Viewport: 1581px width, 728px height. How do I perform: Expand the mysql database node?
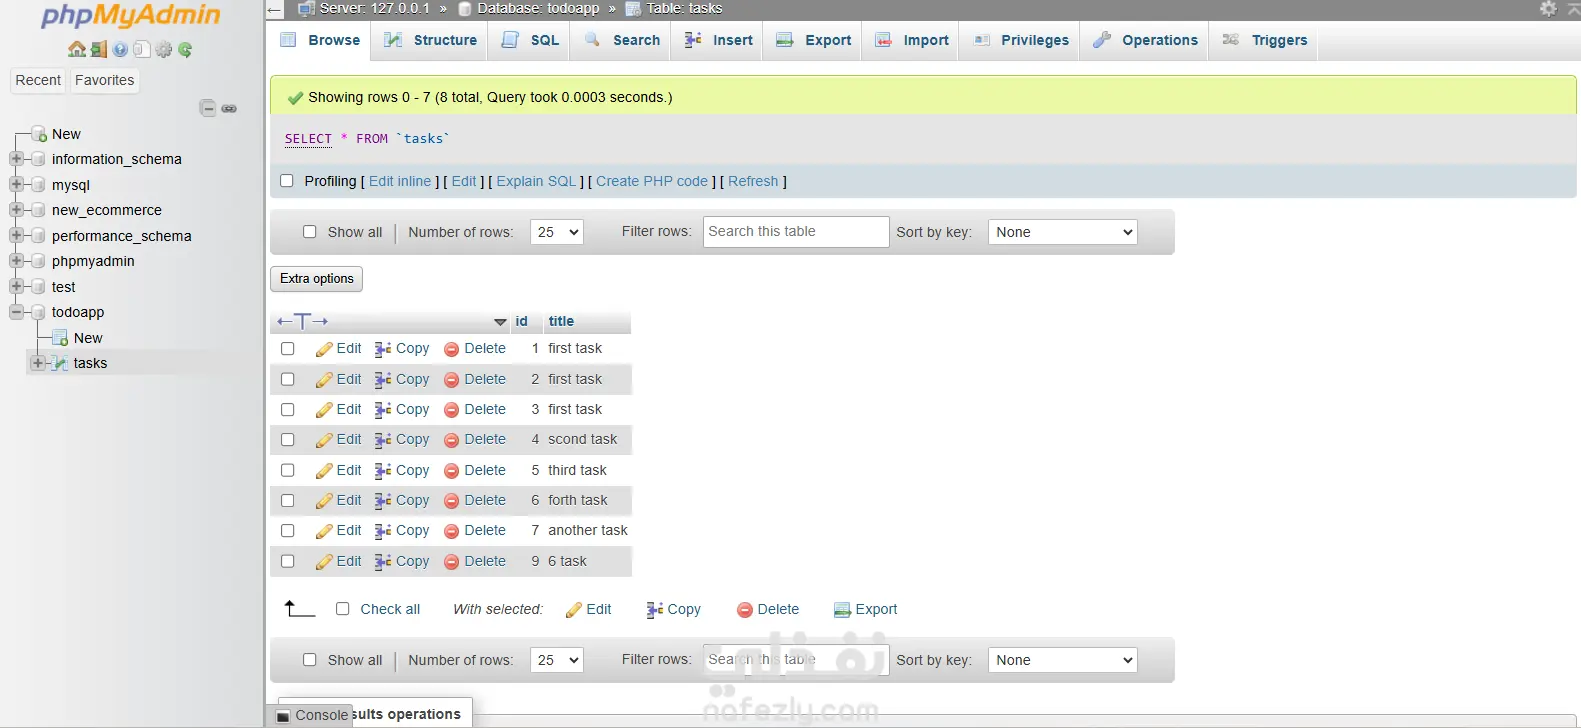(x=16, y=185)
